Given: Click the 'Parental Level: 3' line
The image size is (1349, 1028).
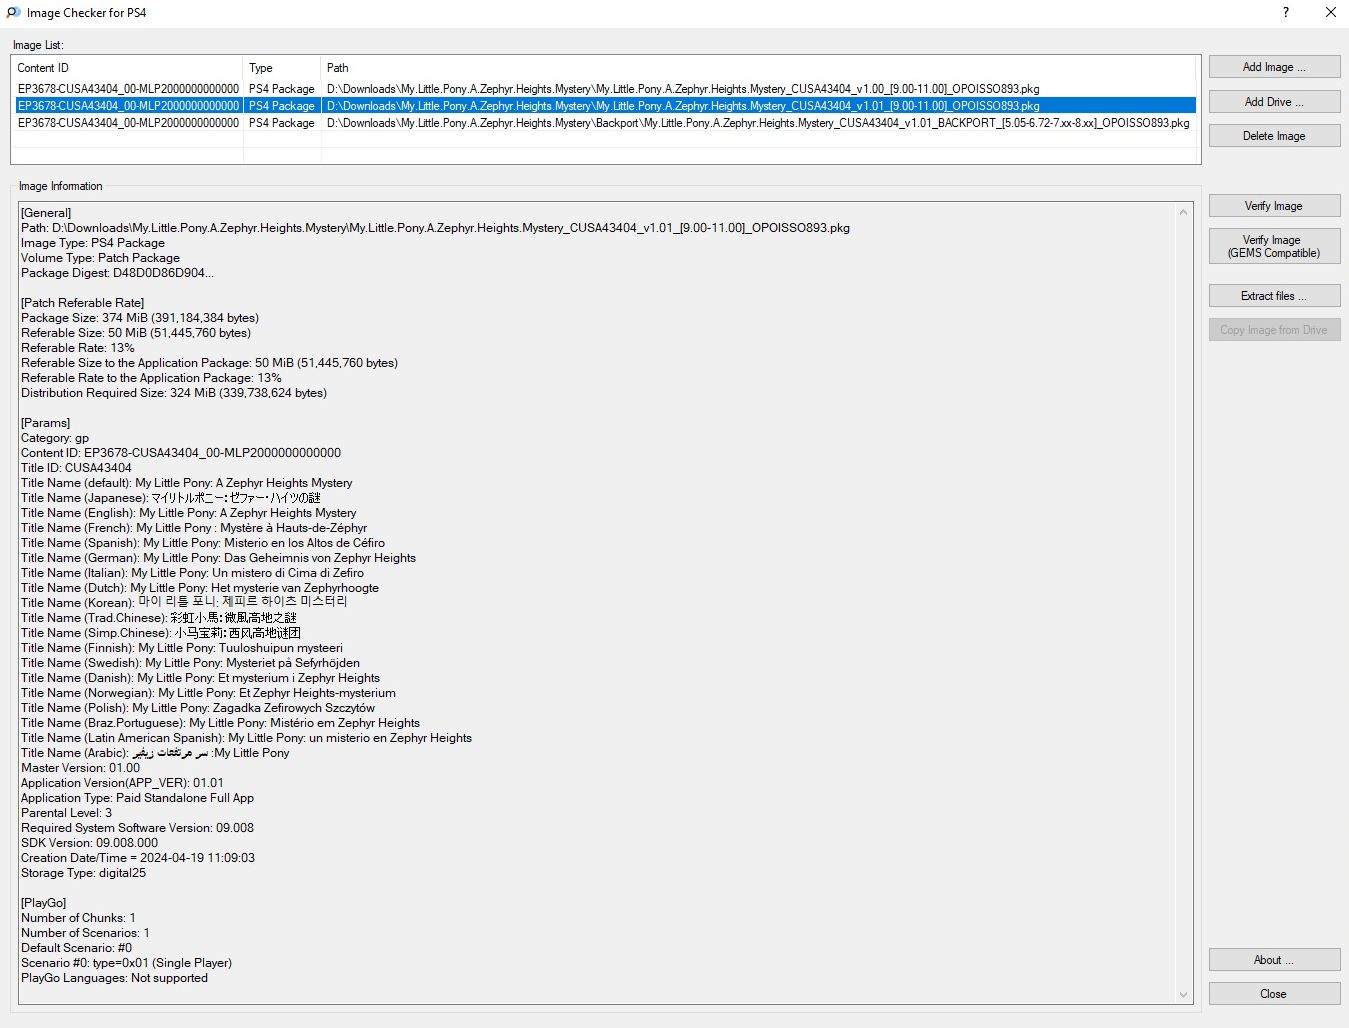Looking at the screenshot, I should coord(66,813).
